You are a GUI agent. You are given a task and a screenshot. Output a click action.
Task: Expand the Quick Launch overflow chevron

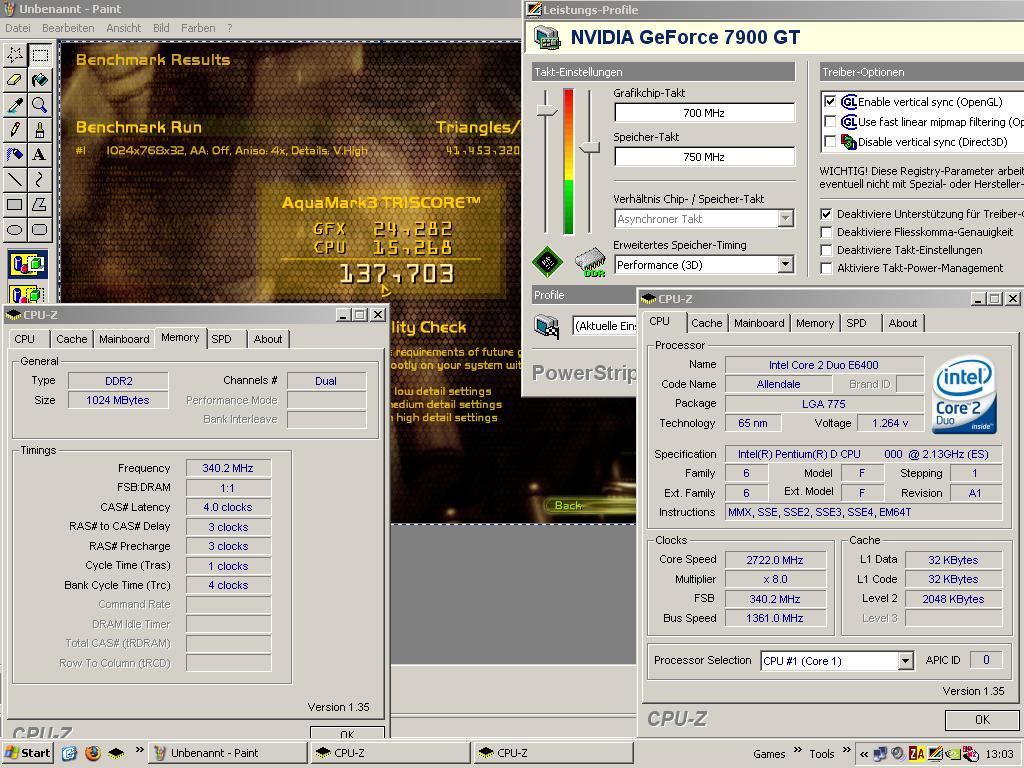click(139, 750)
